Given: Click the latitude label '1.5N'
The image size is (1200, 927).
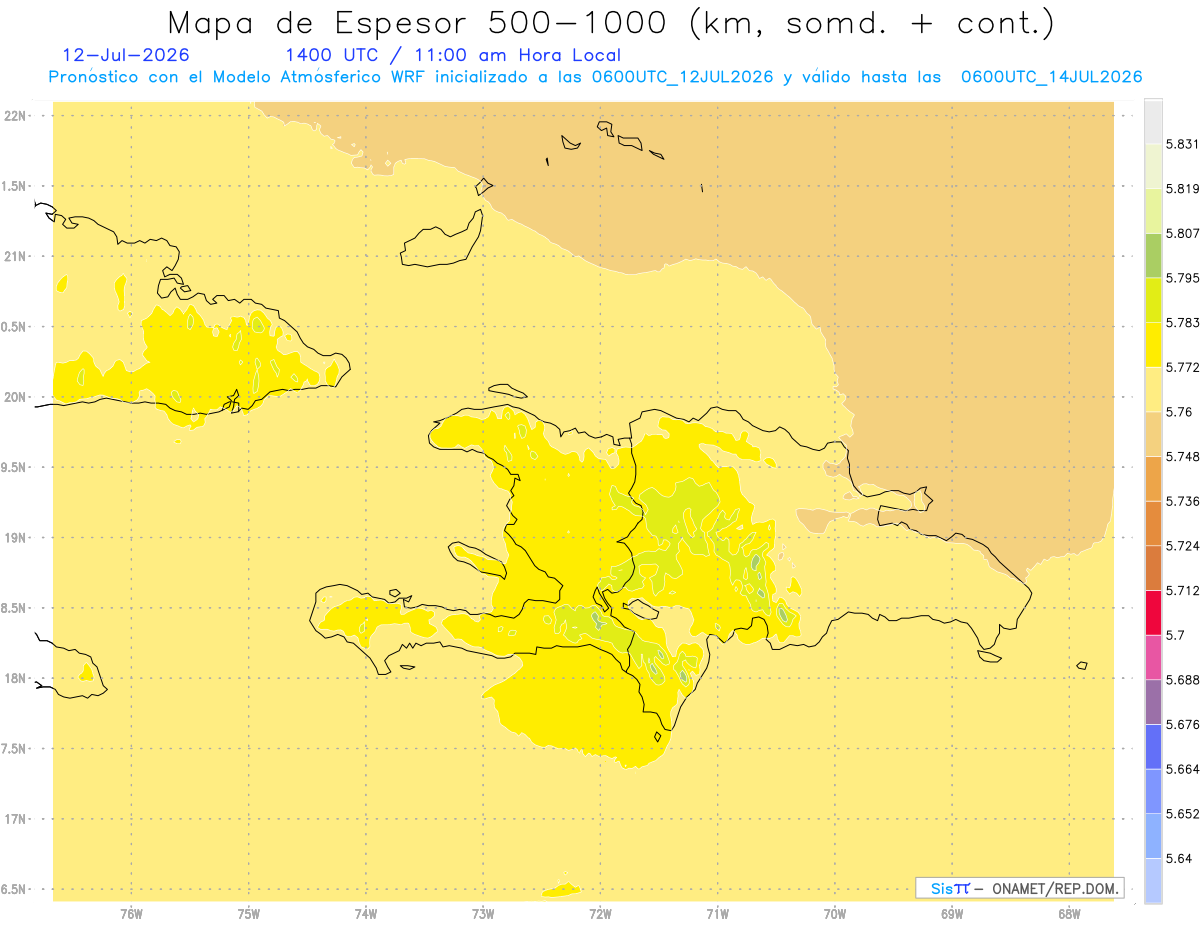Looking at the screenshot, I should [x=14, y=187].
